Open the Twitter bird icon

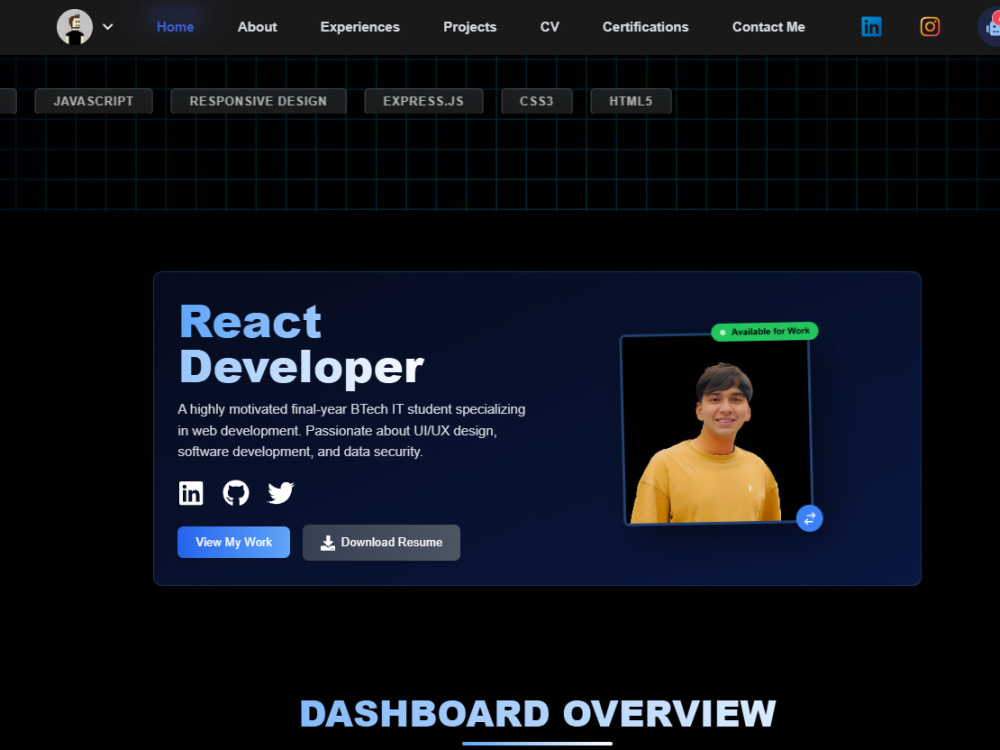pos(281,493)
